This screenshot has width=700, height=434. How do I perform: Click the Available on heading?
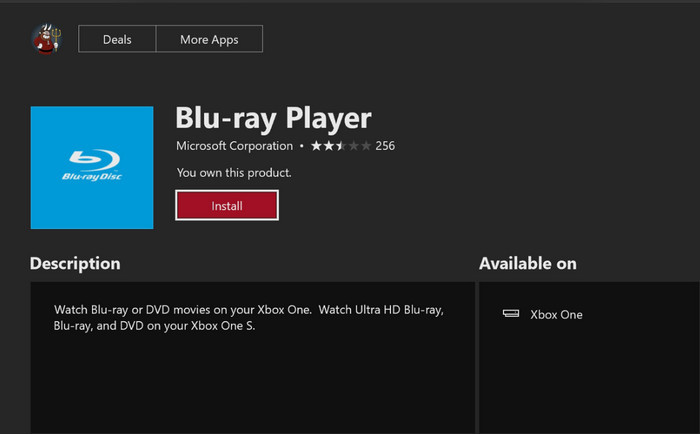pyautogui.click(x=528, y=263)
